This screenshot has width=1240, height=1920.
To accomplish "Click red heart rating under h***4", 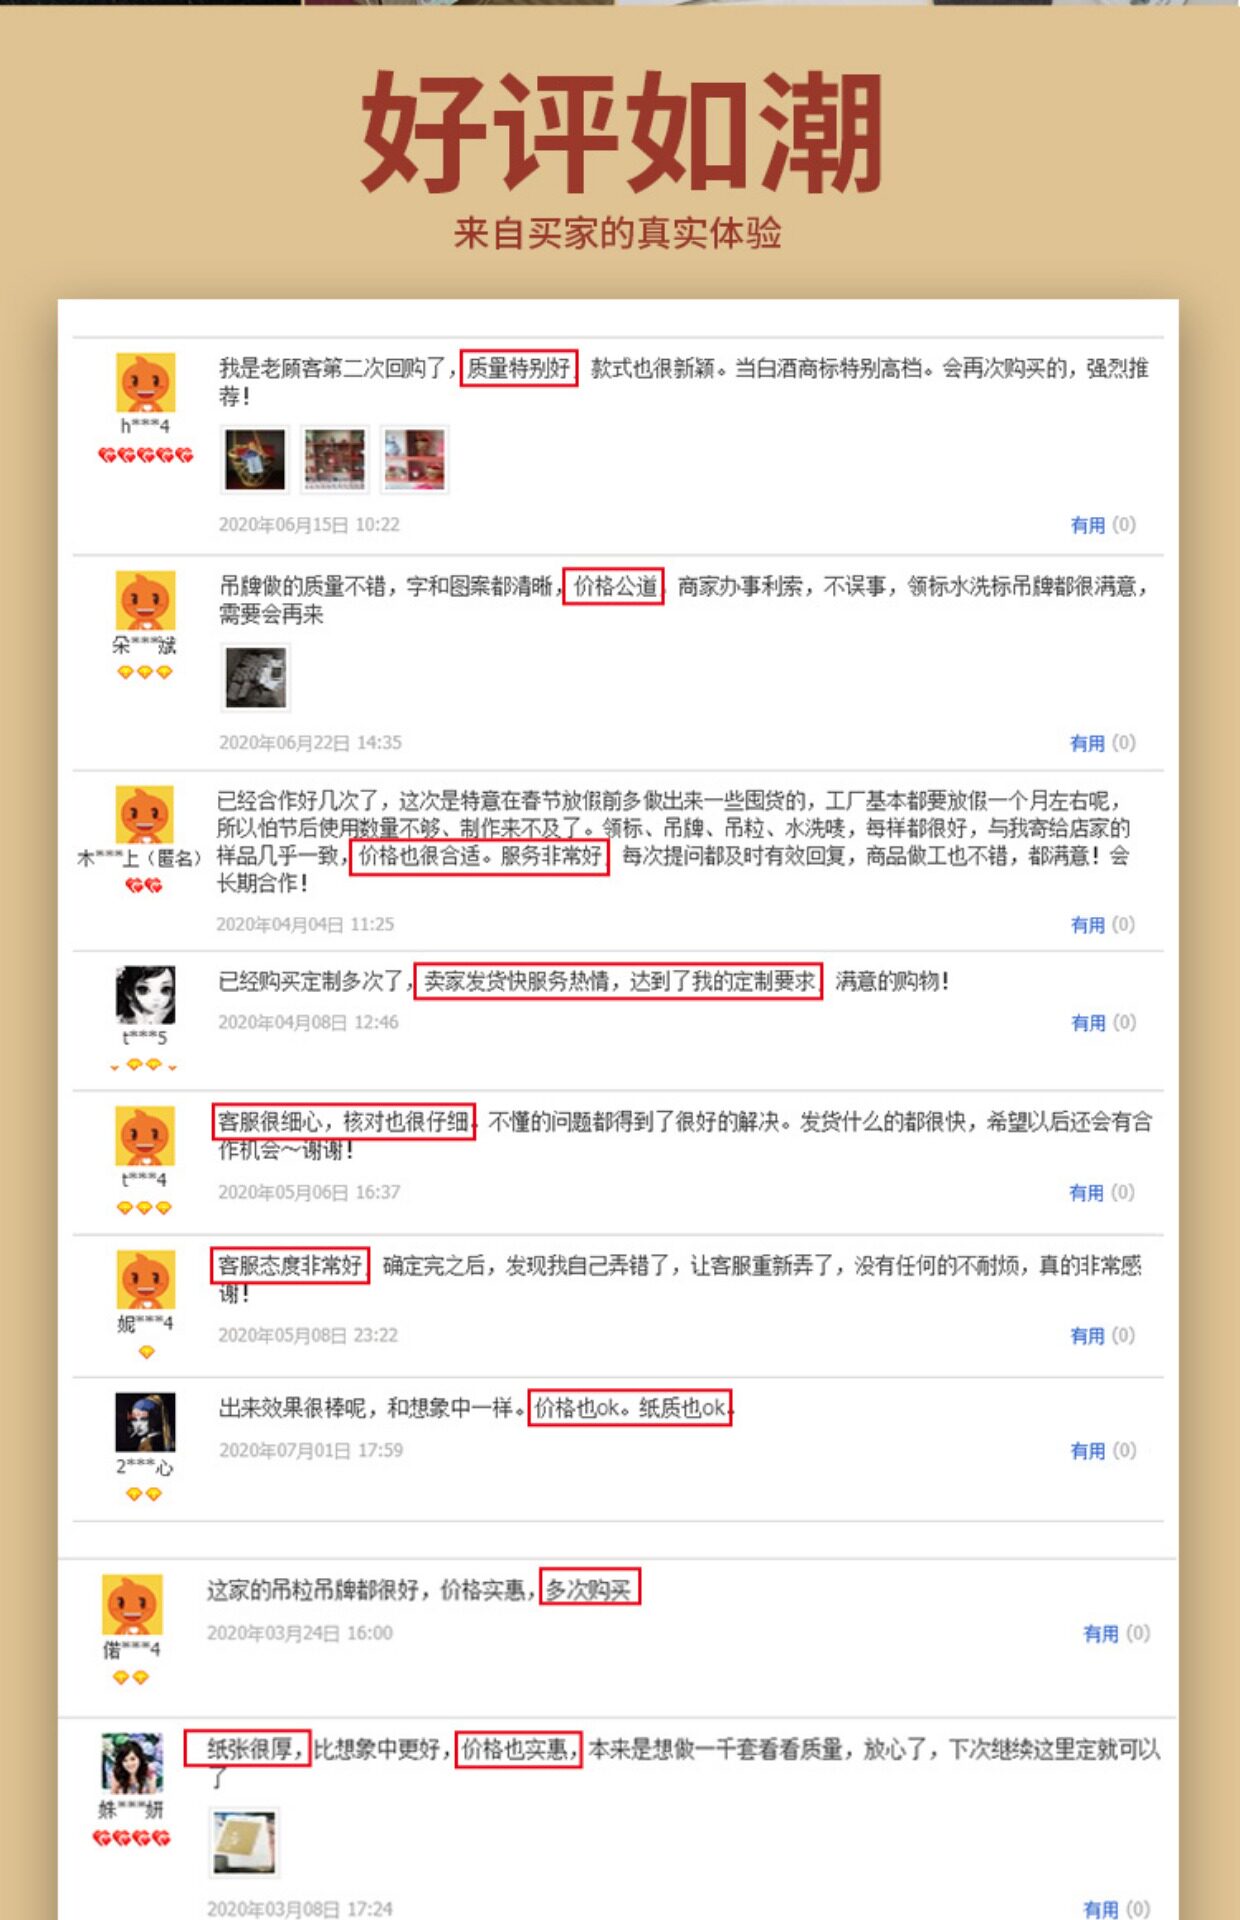I will pos(146,455).
